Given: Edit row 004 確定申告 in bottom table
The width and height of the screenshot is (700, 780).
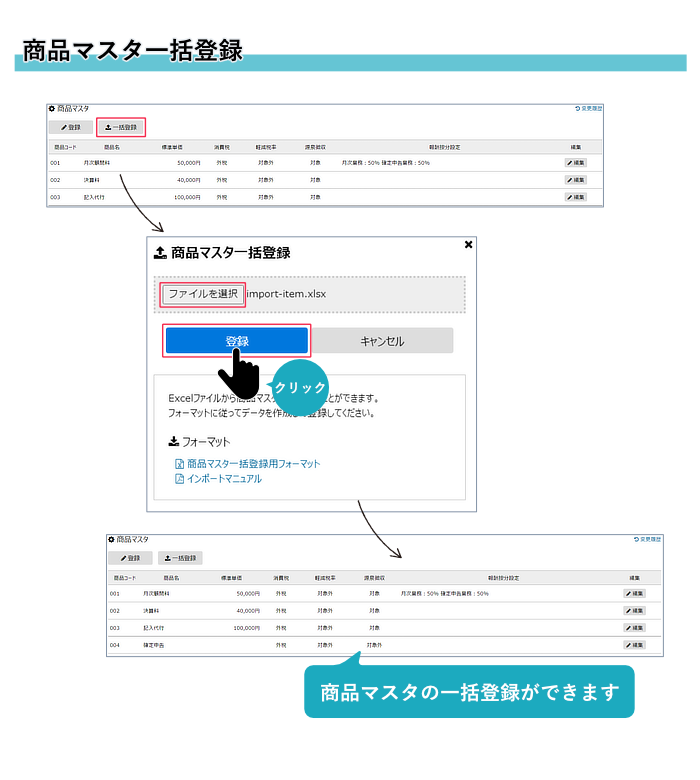Looking at the screenshot, I should pyautogui.click(x=635, y=645).
